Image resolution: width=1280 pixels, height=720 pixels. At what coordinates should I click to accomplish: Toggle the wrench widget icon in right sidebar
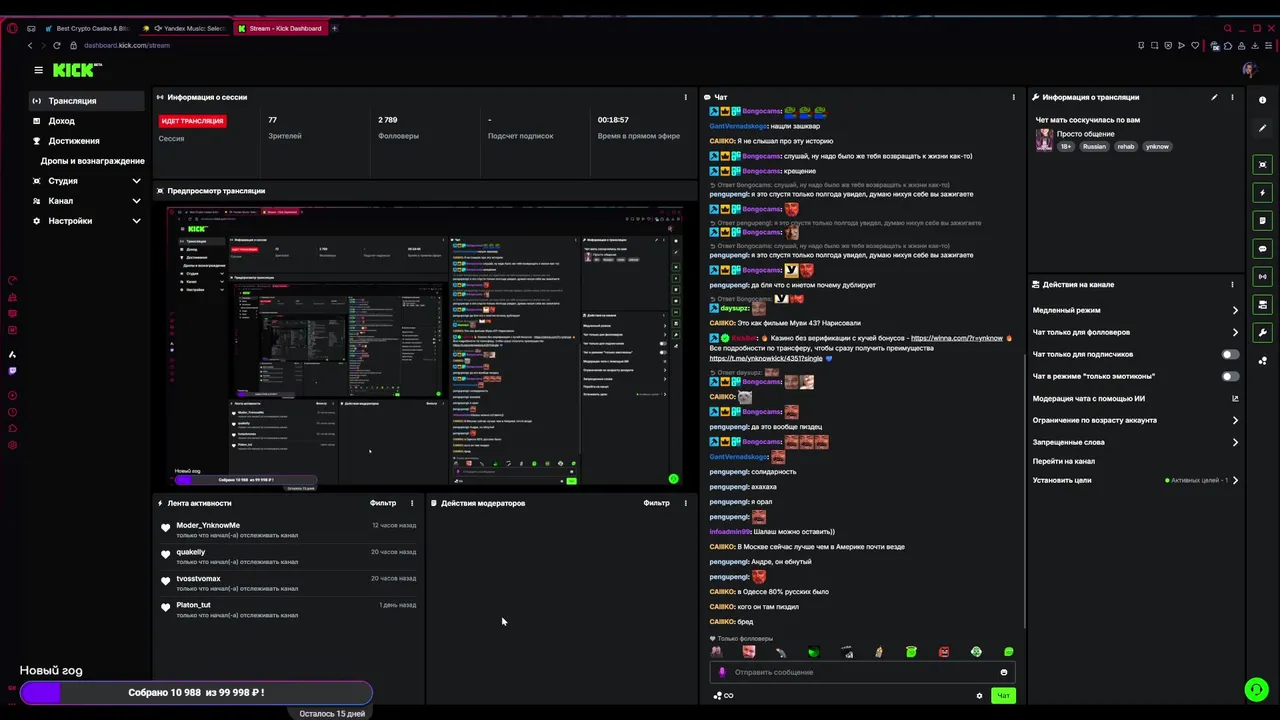(x=1262, y=333)
